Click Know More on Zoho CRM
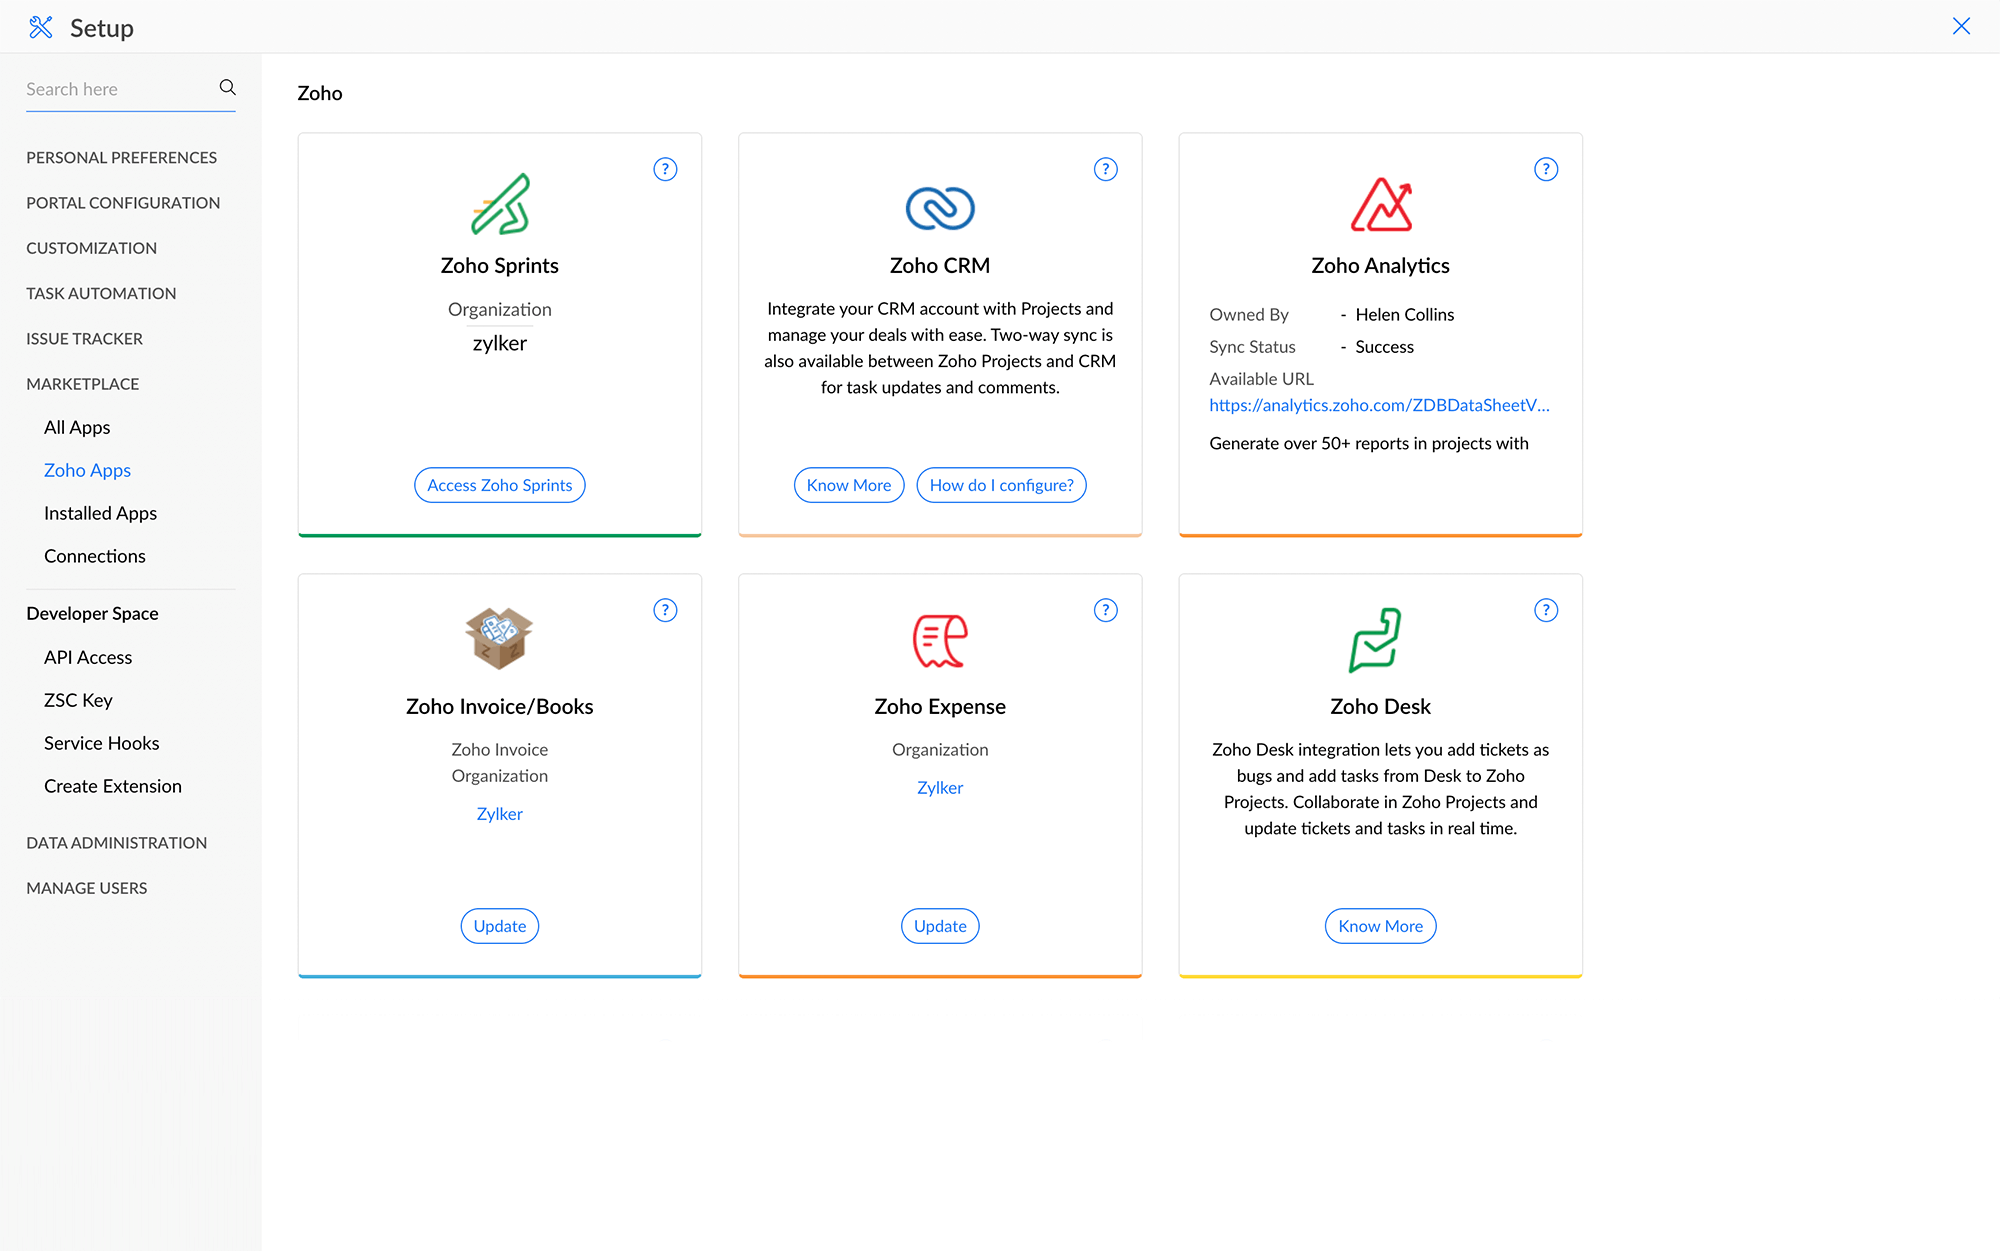This screenshot has width=2000, height=1251. (x=849, y=485)
